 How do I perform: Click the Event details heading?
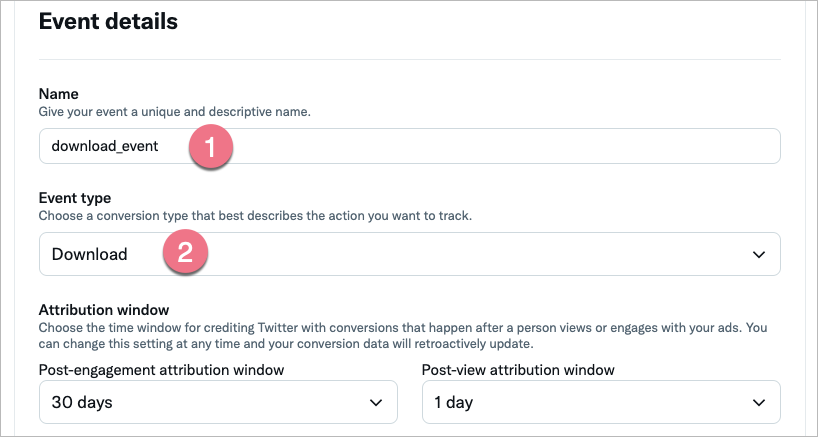click(108, 21)
